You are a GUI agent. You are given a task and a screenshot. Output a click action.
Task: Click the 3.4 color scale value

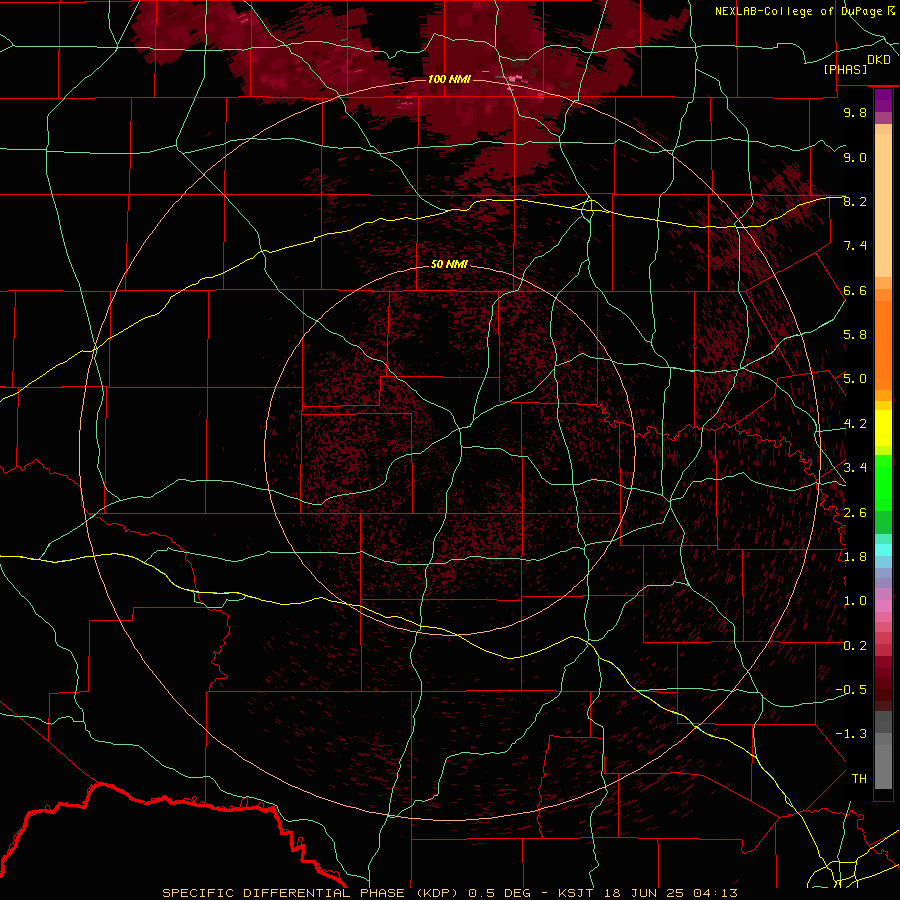tap(855, 468)
